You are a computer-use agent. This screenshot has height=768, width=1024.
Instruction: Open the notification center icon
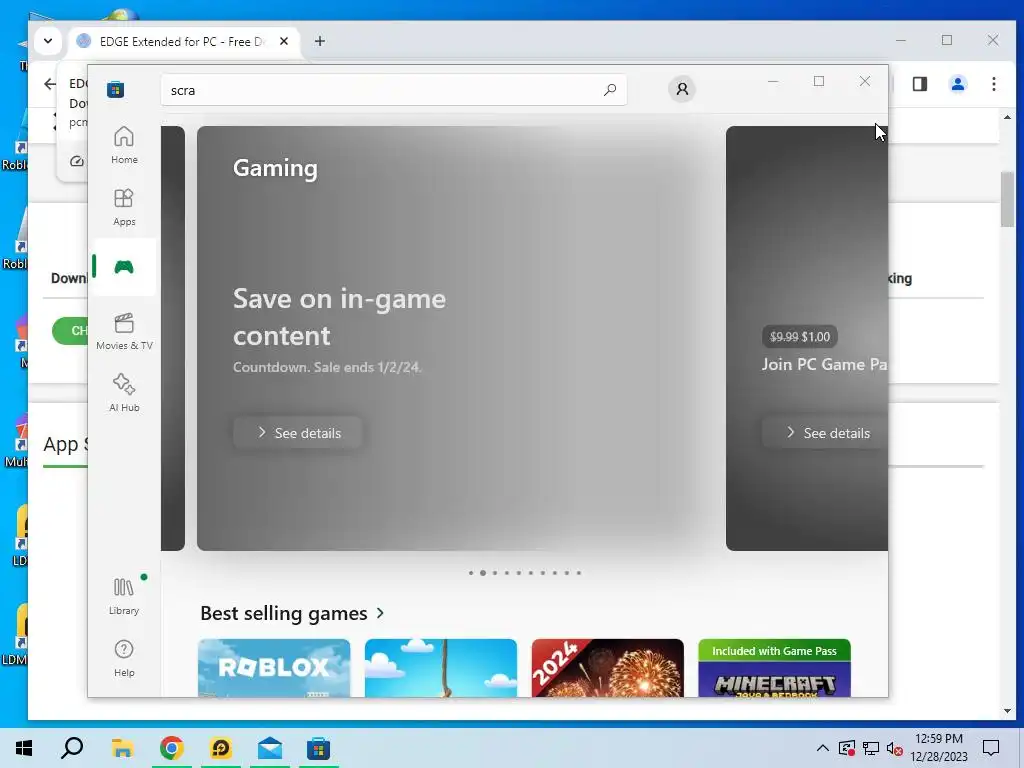pos(991,748)
